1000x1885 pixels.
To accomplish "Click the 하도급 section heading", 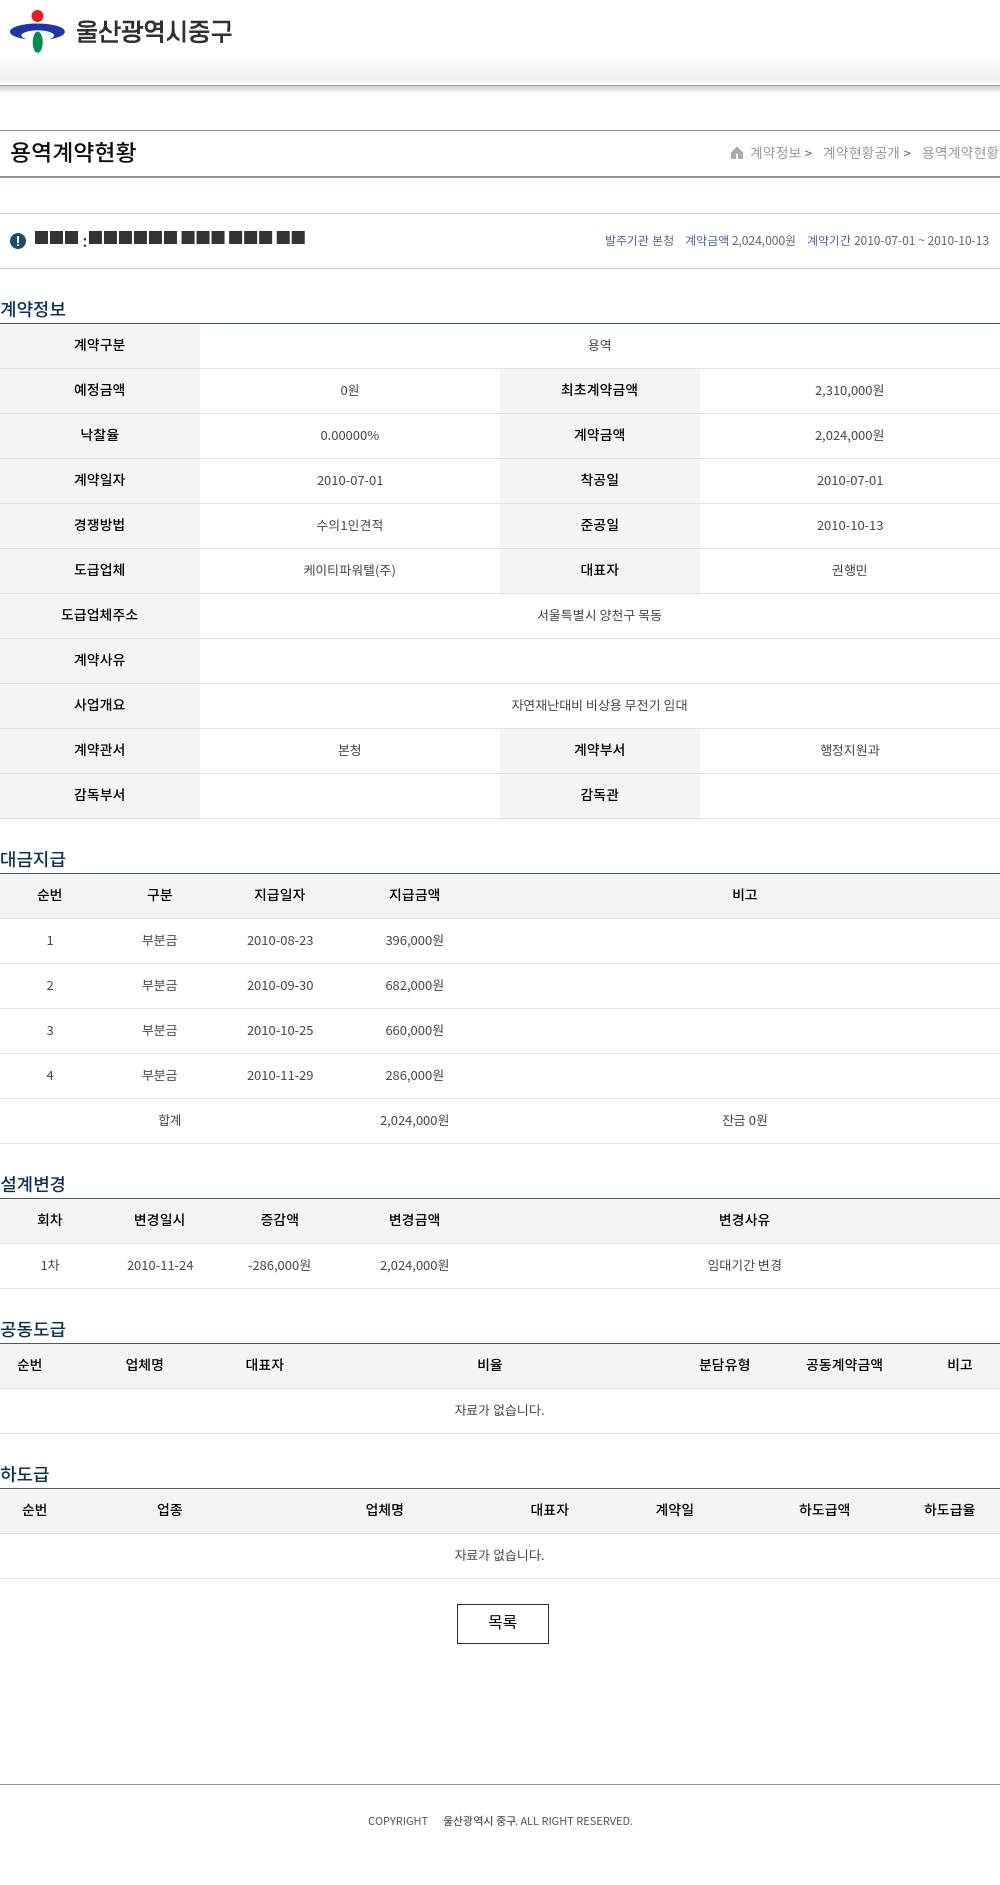I will [x=25, y=1474].
